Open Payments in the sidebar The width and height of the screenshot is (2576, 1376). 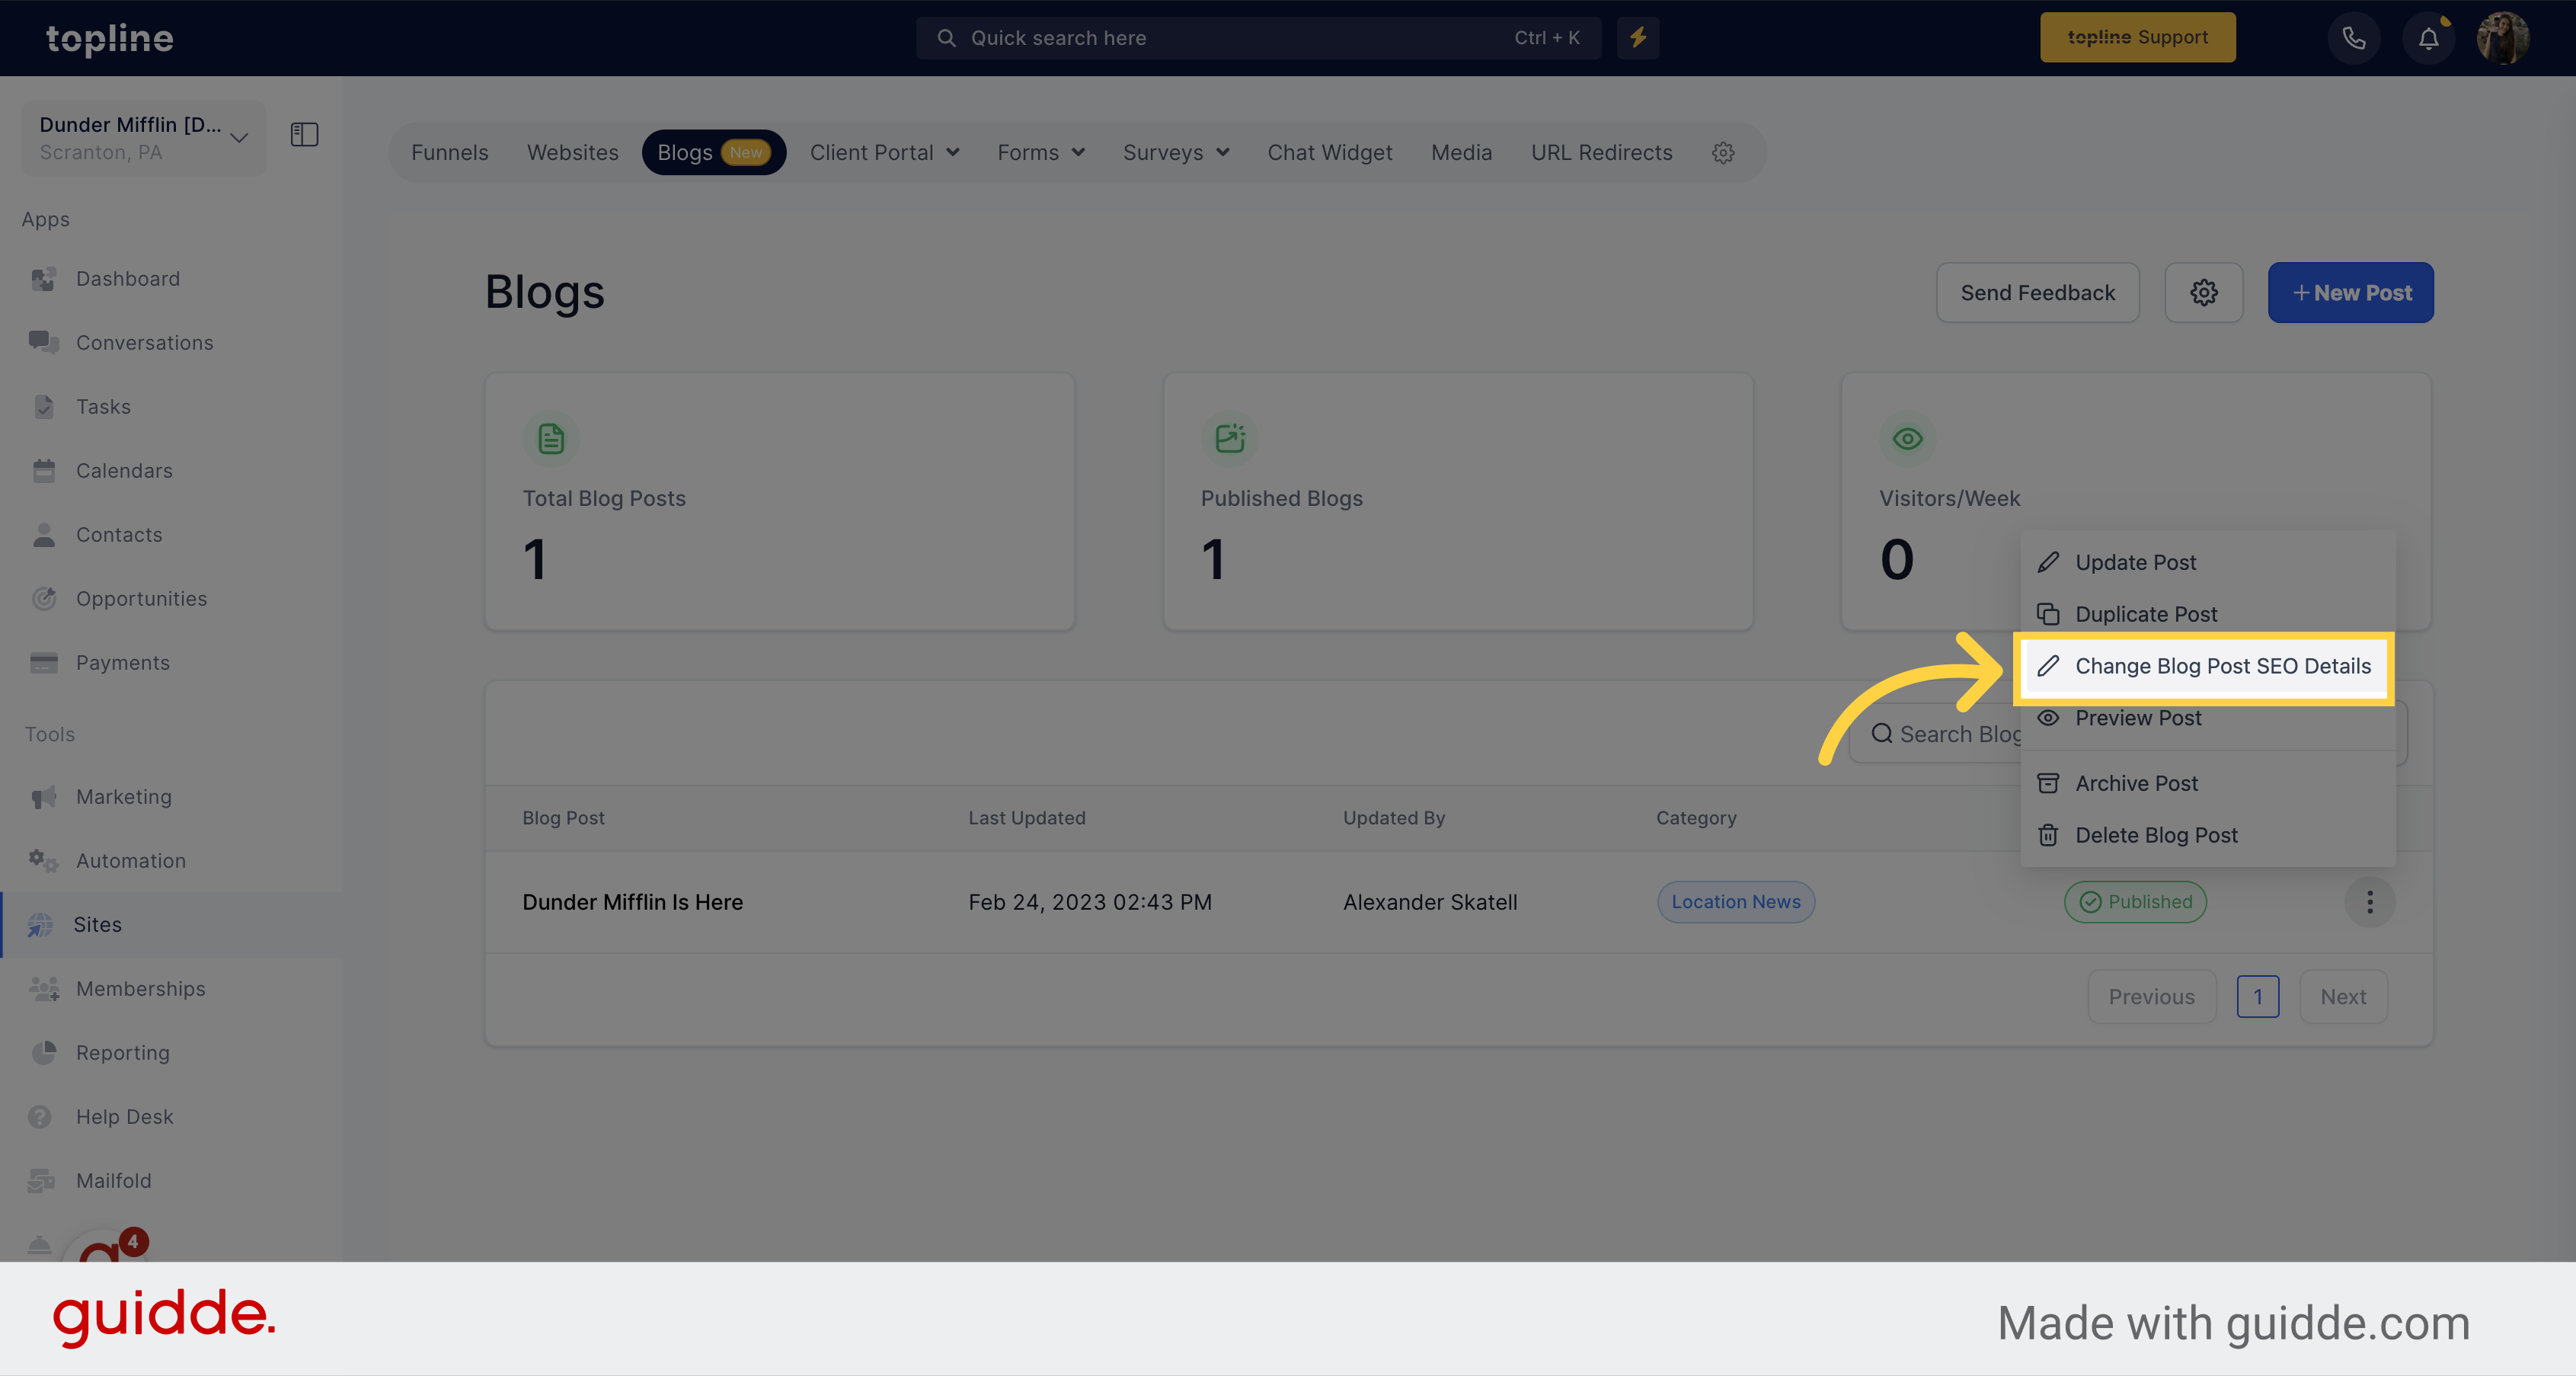tap(122, 663)
